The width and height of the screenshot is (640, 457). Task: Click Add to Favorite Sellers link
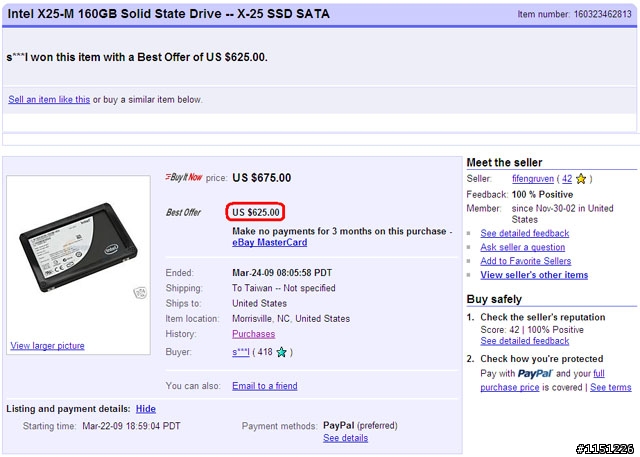[x=526, y=261]
